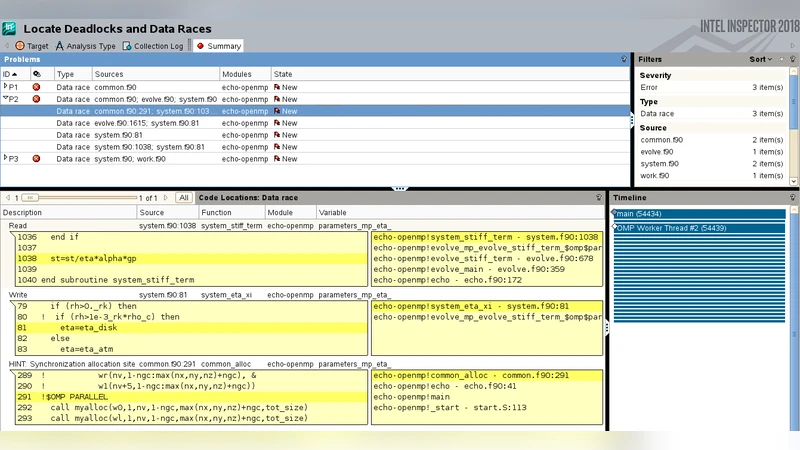Viewport: 800px width, 450px height.
Task: Filter by Error severity
Action: [x=711, y=87]
